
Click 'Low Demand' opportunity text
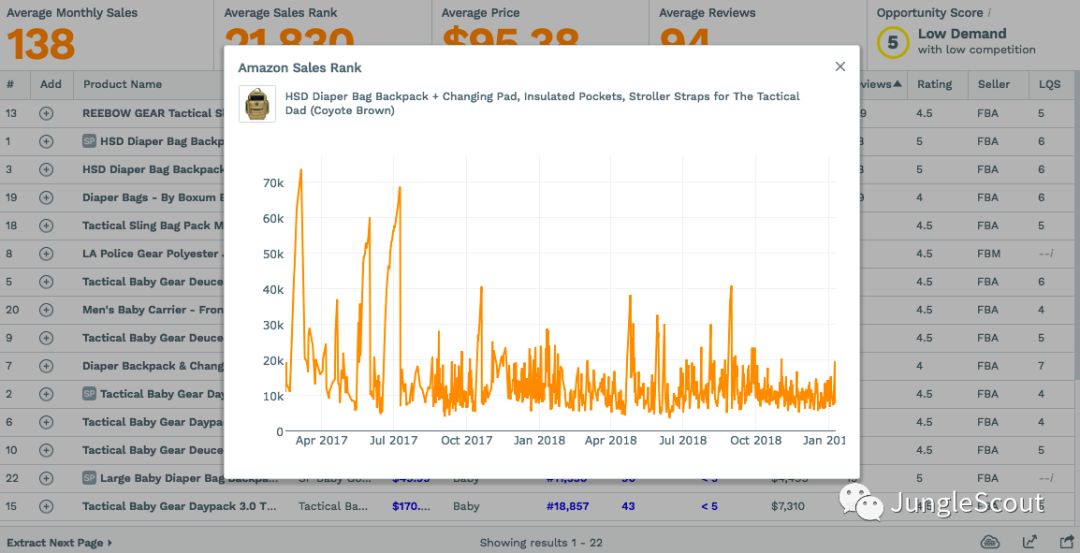962,34
